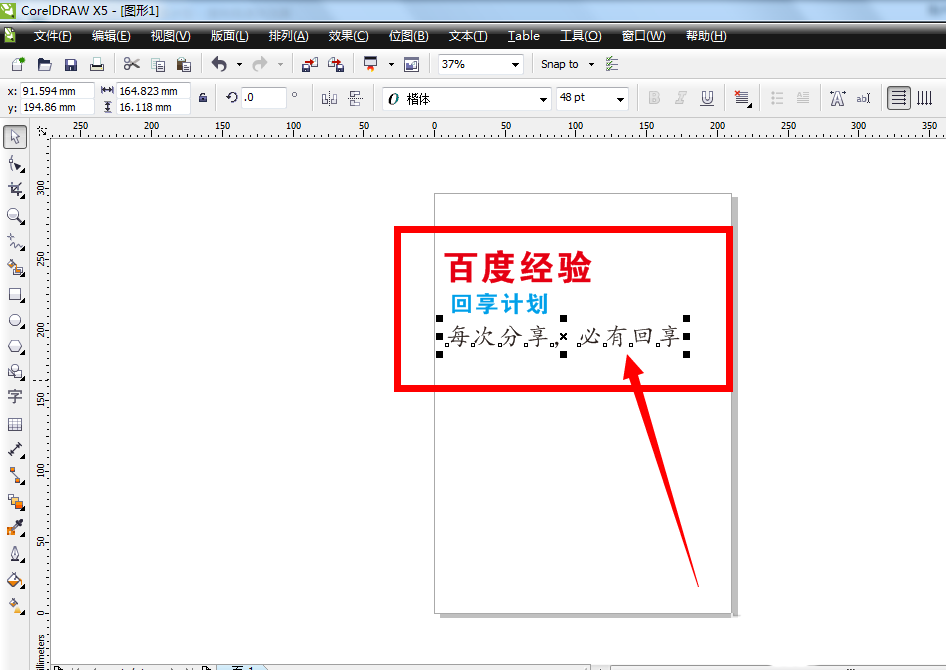Screen dimensions: 946x670
Task: Open character formatting dialog
Action: coord(837,98)
